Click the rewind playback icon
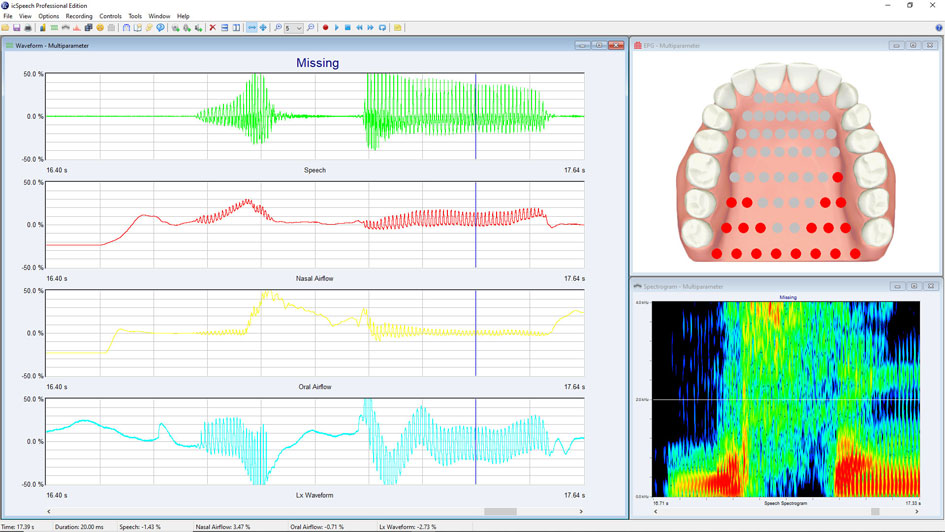Screen dimensions: 945x532 coord(359,28)
